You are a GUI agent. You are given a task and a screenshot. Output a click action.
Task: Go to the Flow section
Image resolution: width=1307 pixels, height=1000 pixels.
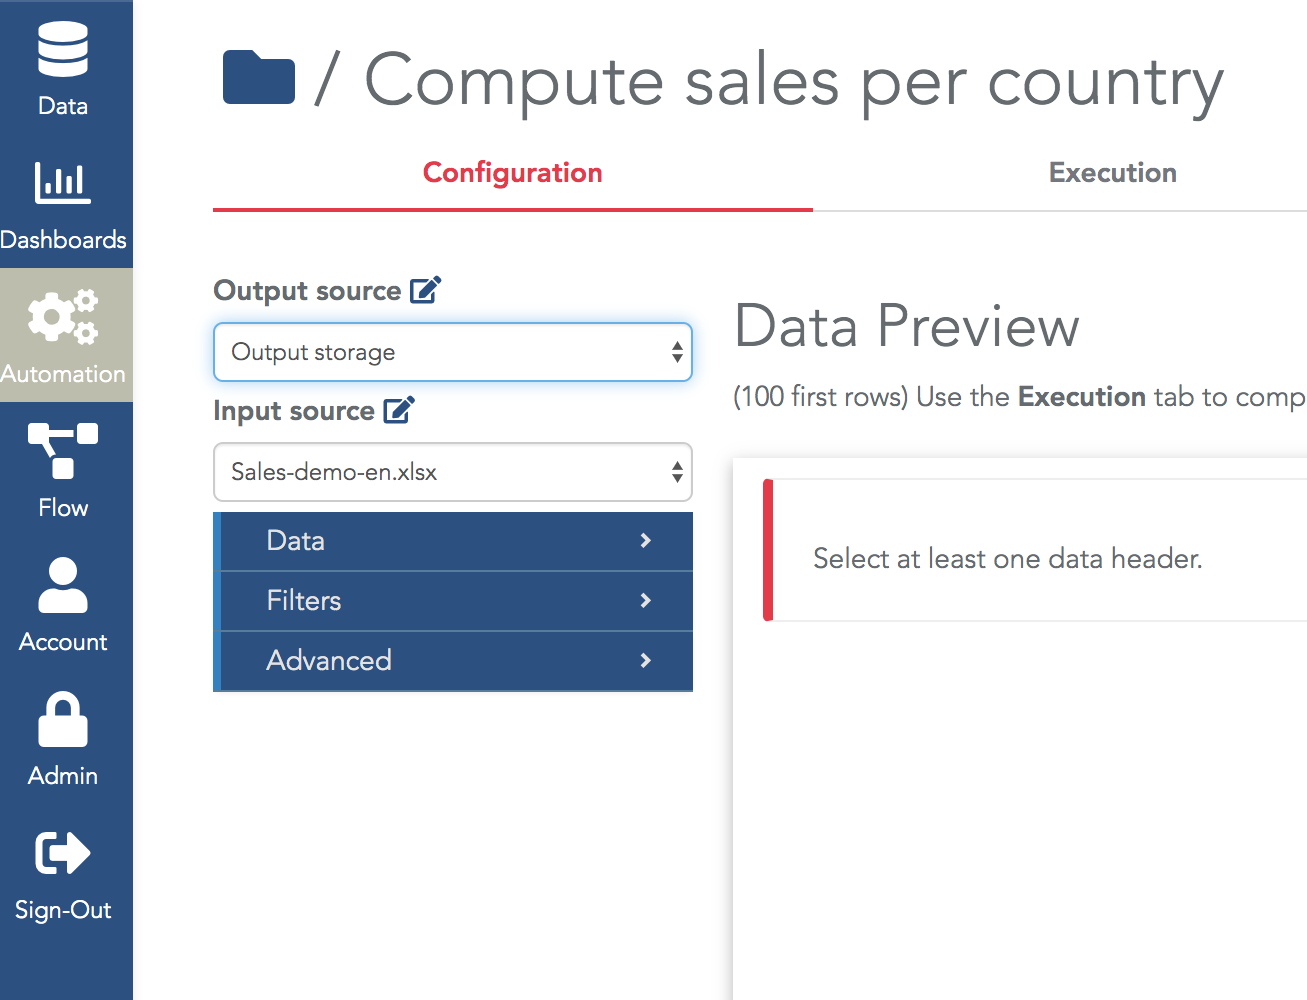click(63, 469)
